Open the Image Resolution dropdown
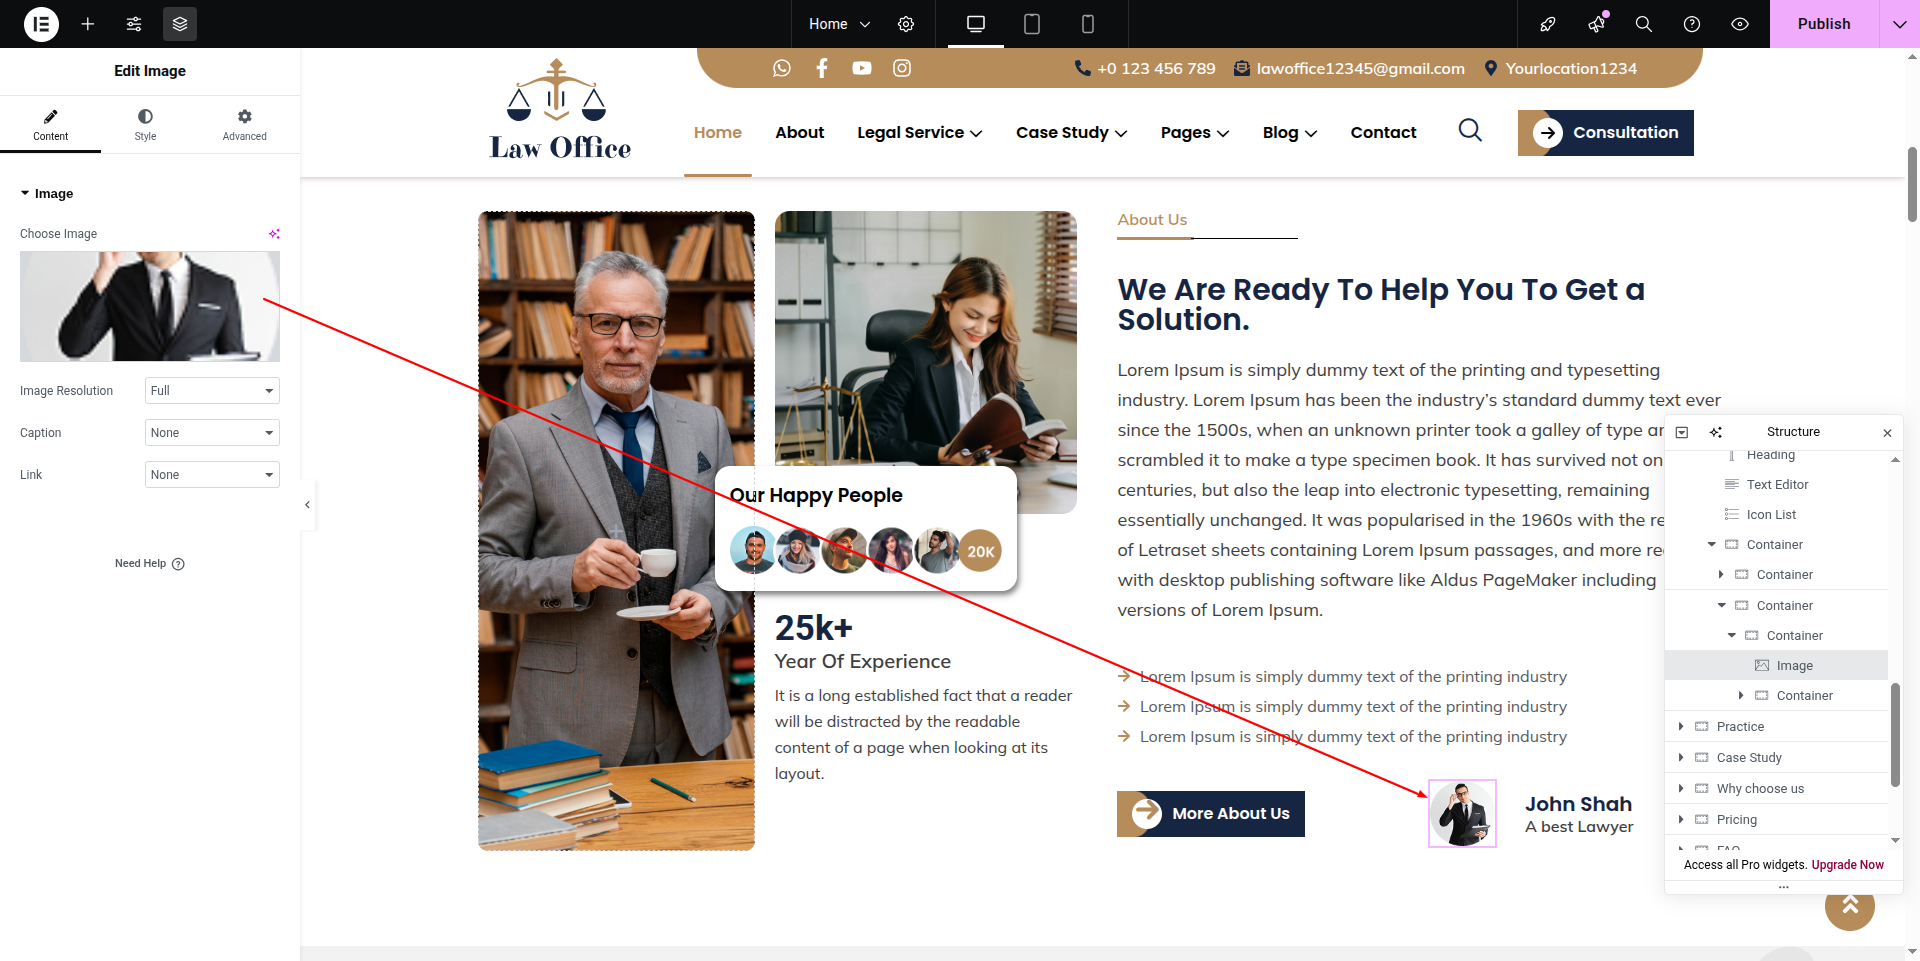The height and width of the screenshot is (961, 1920). coord(212,391)
